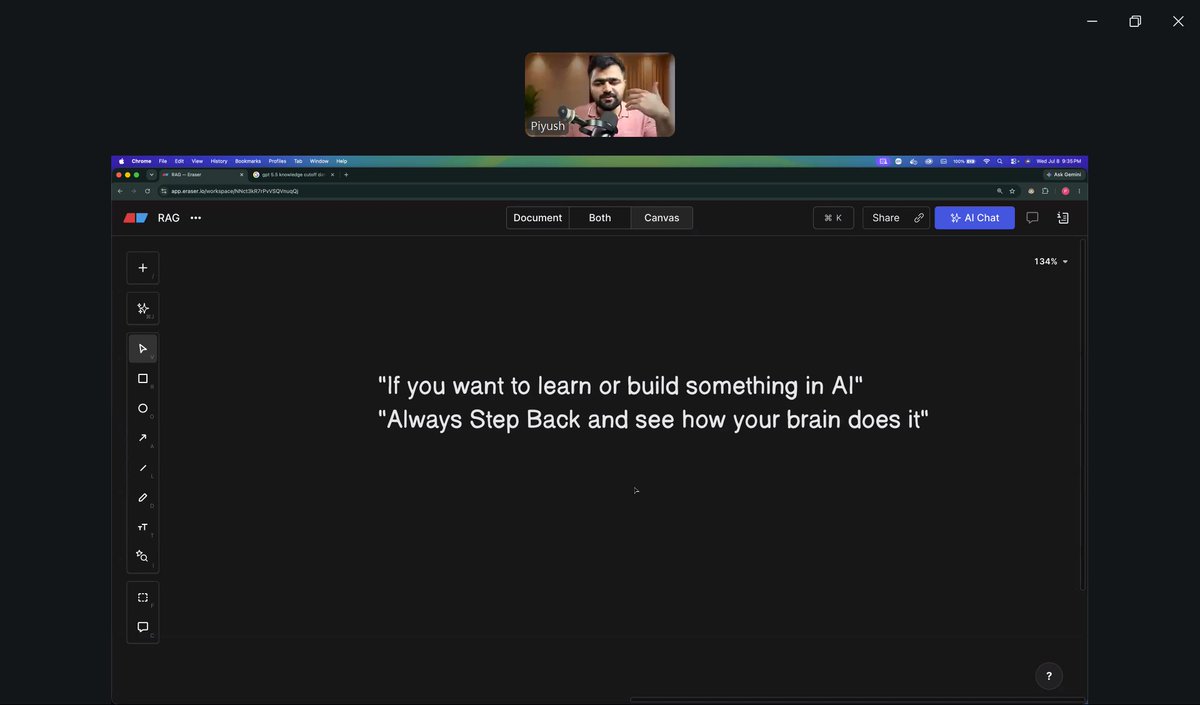Click the Share button
Viewport: 1200px width, 705px height.
(886, 218)
